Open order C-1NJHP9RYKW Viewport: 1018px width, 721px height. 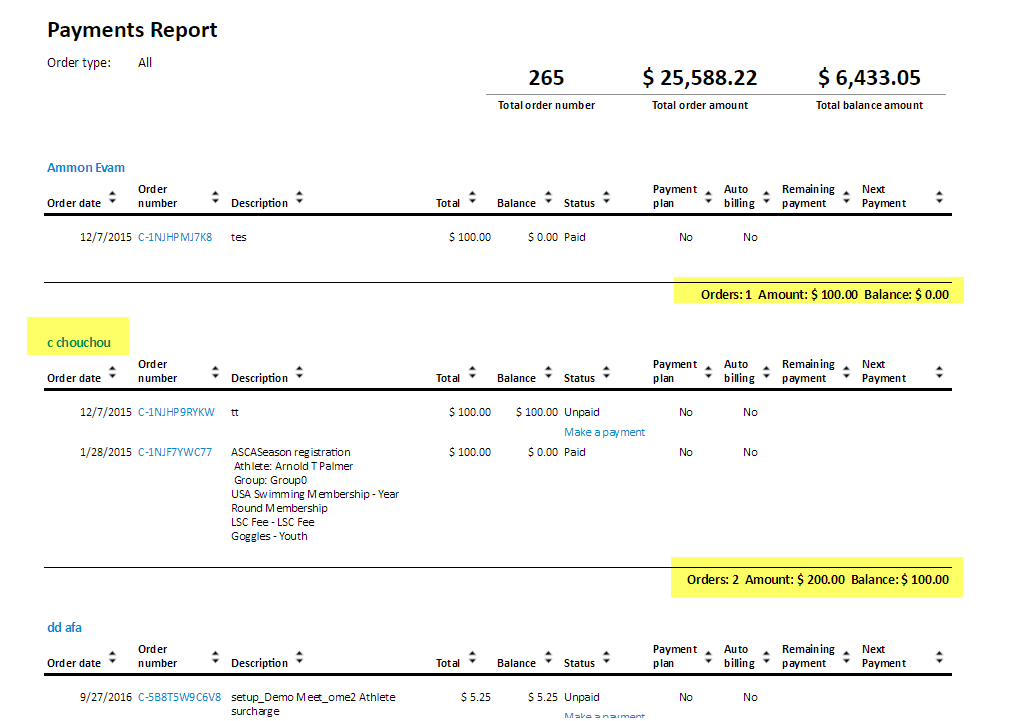point(176,413)
